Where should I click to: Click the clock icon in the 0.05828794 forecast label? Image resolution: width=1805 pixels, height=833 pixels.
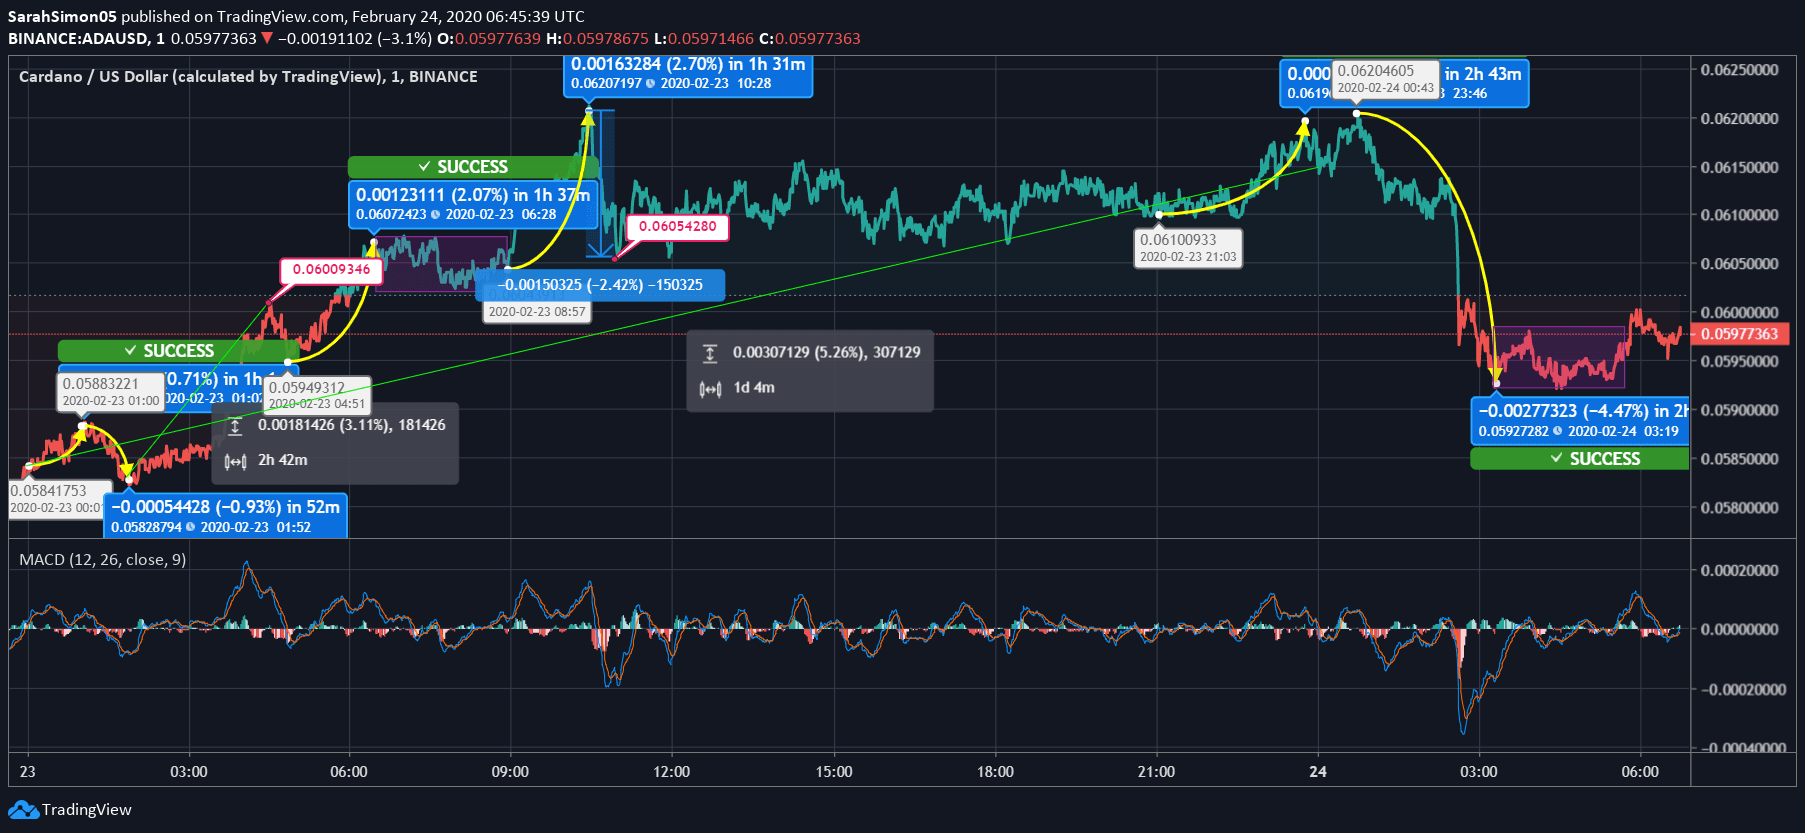[190, 527]
